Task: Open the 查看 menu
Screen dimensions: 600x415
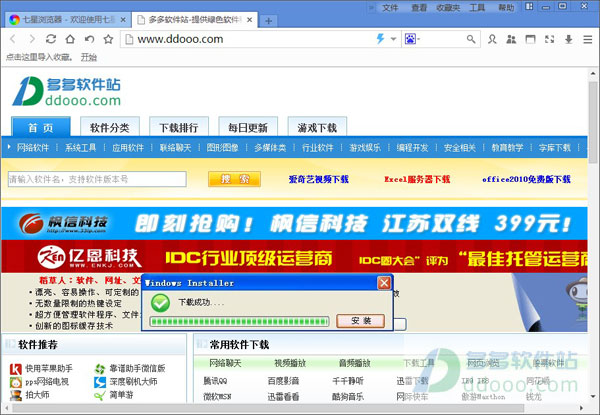Action: [419, 8]
